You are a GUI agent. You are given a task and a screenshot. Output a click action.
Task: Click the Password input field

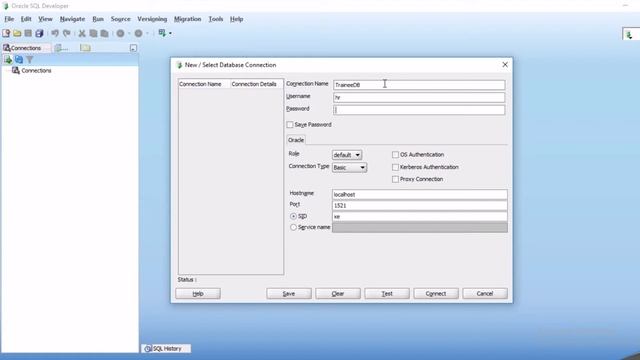[419, 110]
